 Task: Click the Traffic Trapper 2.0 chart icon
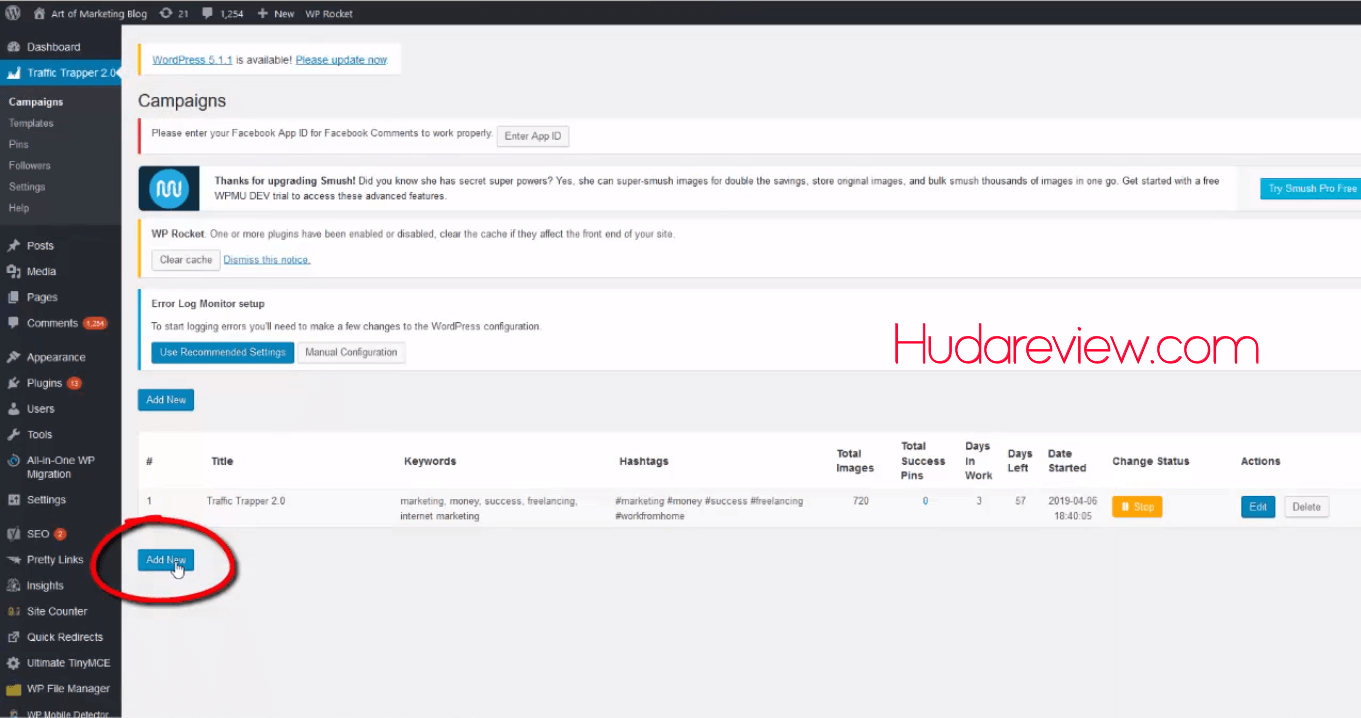[x=13, y=73]
